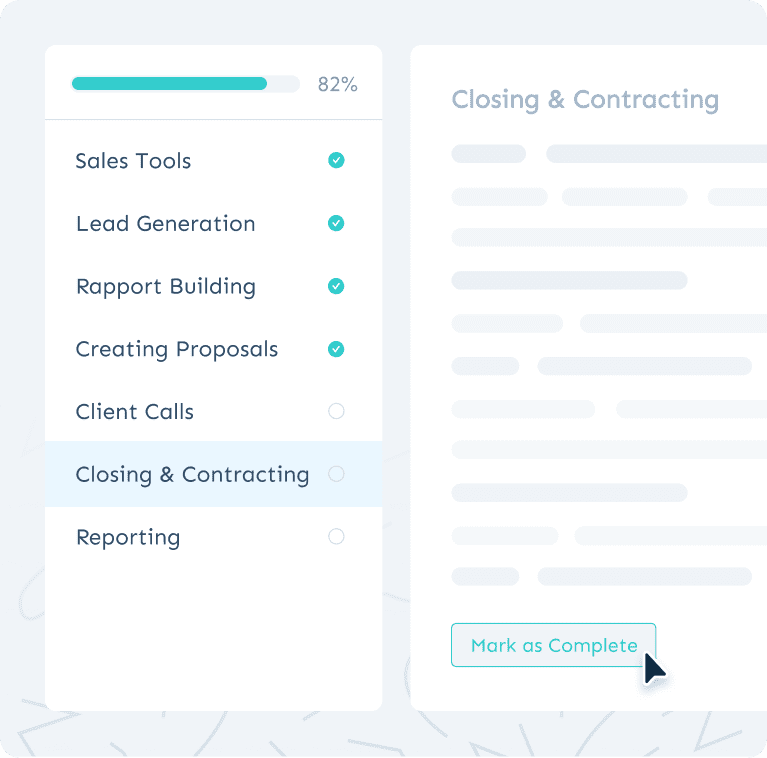The image size is (767, 758).
Task: Toggle the Closing & Contracting completion circle
Action: click(336, 474)
